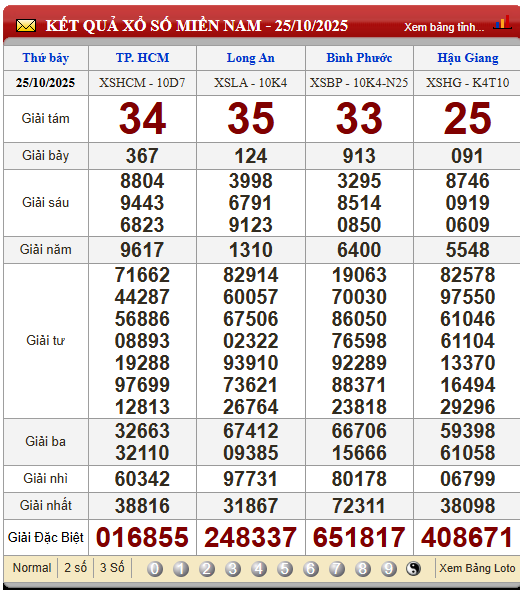Viewport: 520px width, 590px height.
Task: Click special prize number 248337
Action: click(251, 537)
